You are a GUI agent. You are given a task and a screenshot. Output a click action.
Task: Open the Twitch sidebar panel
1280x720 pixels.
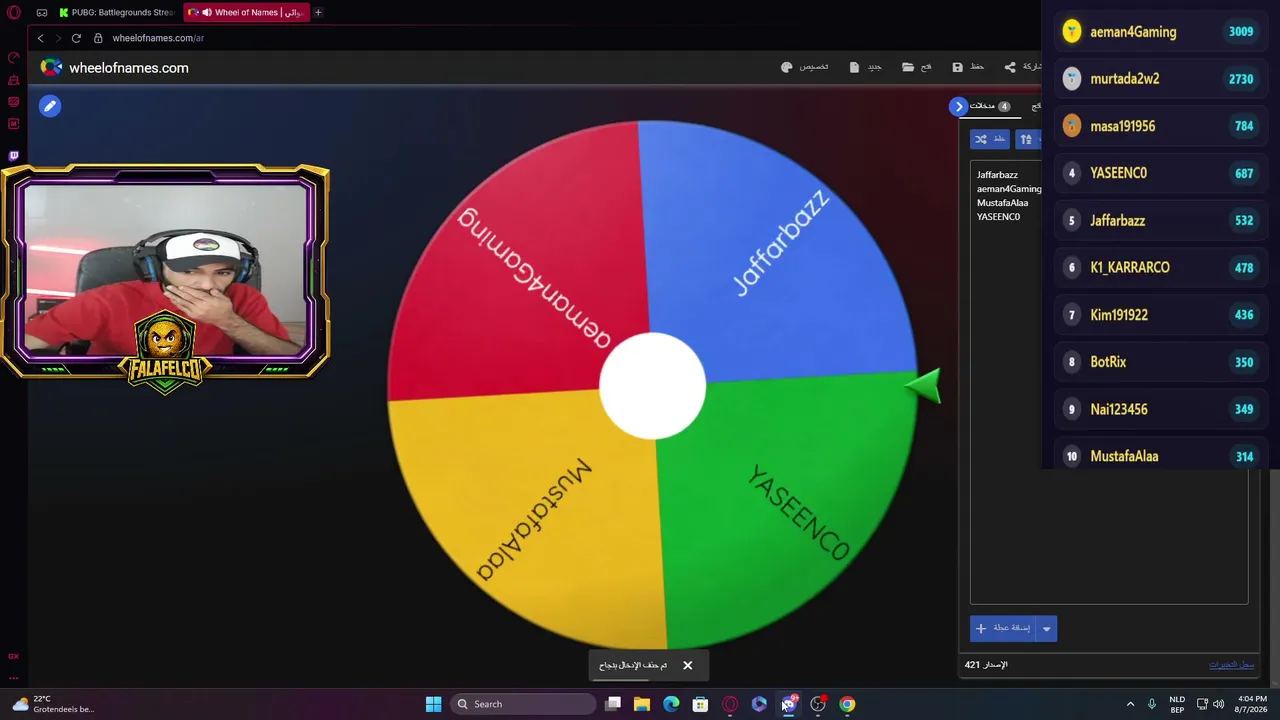pos(14,156)
